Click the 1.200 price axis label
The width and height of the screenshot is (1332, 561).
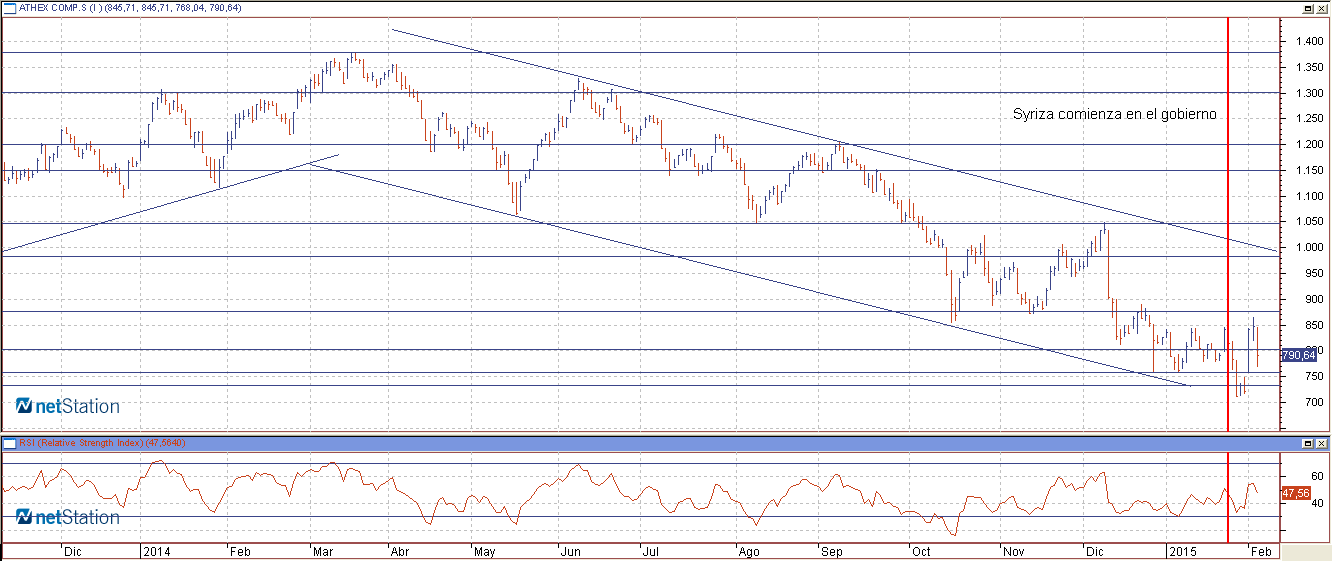(1308, 145)
